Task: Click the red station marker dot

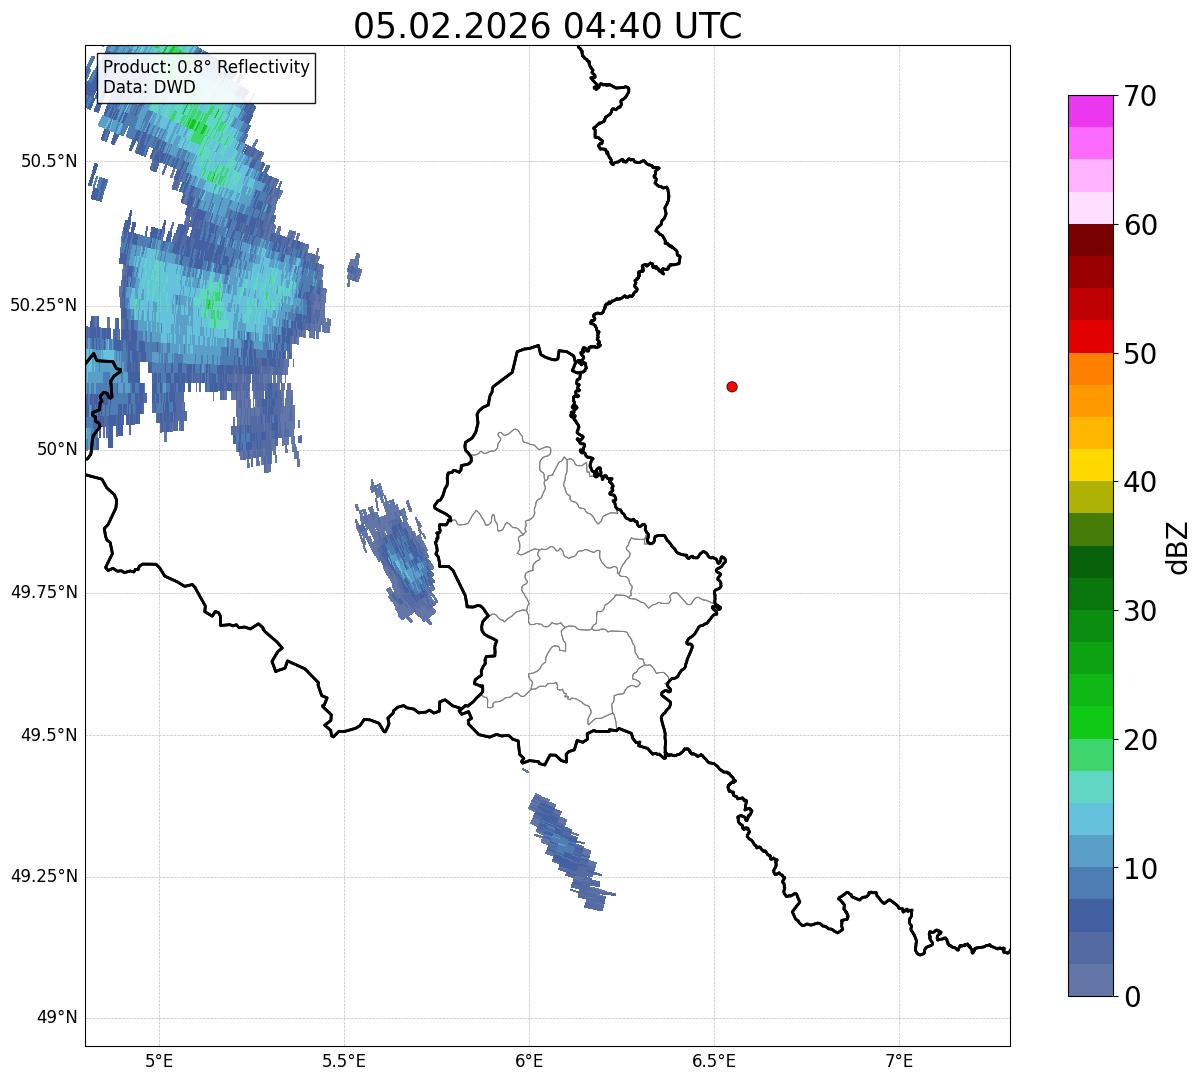Action: 732,386
